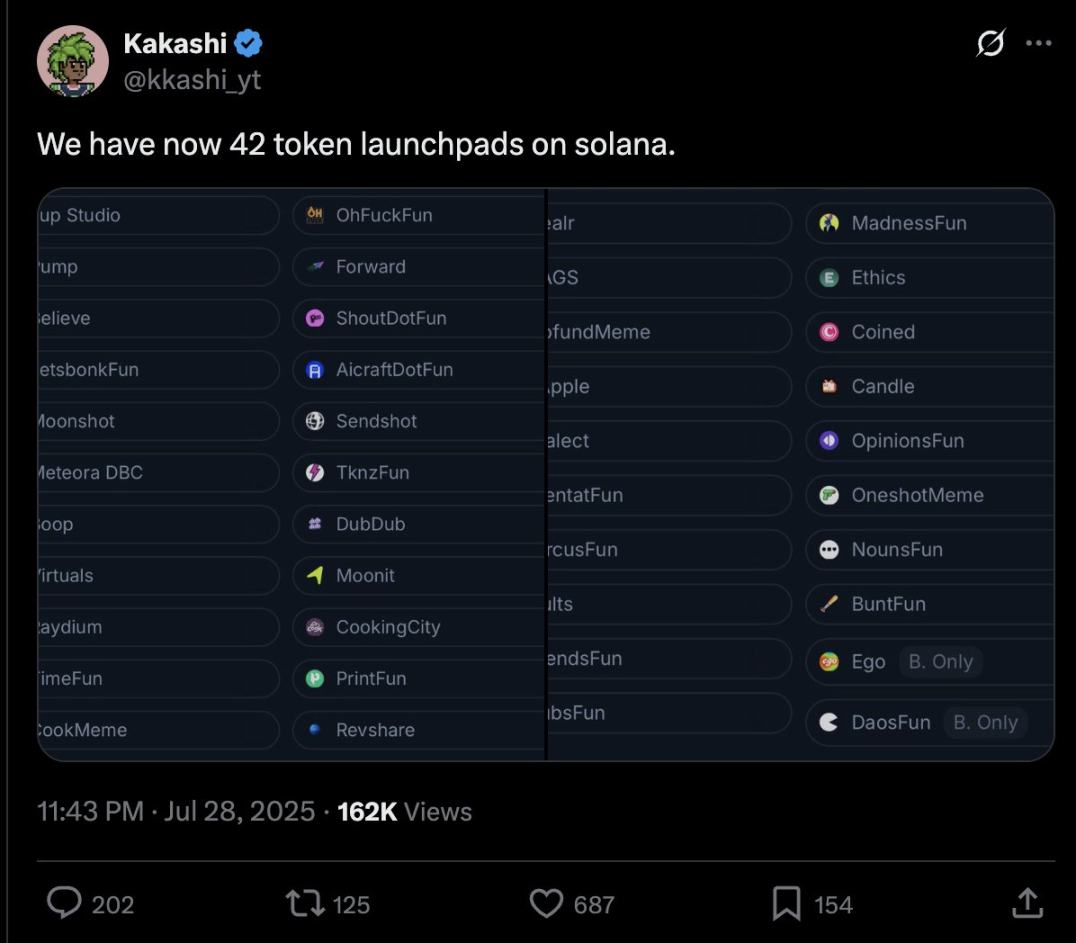Image resolution: width=1076 pixels, height=943 pixels.
Task: Click Kakashi's profile avatar
Action: pos(73,61)
